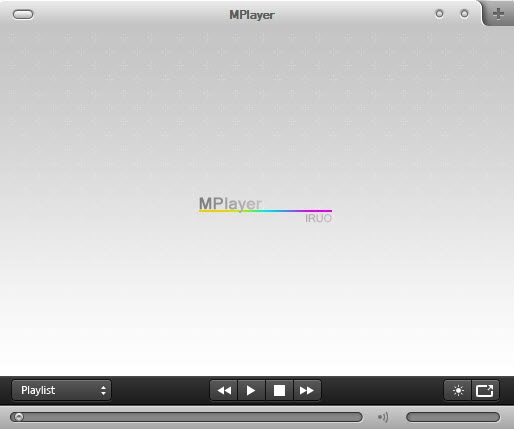Click the first small circle button in title bar
The height and width of the screenshot is (431, 518).
(x=440, y=14)
